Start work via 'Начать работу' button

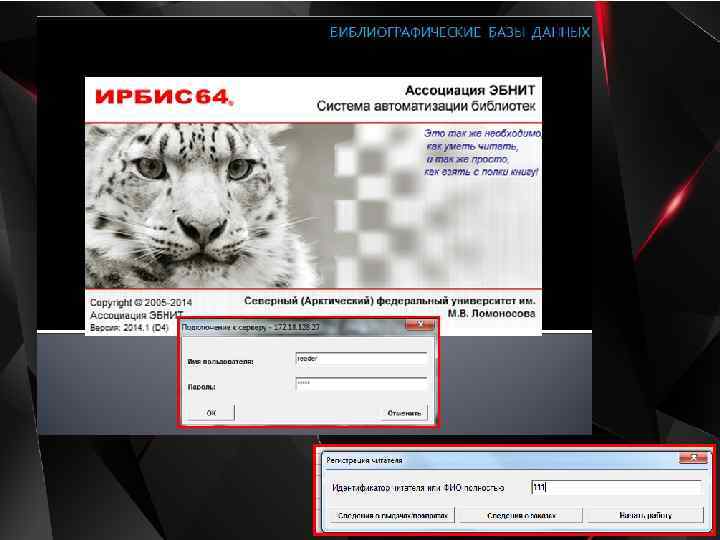(x=645, y=516)
